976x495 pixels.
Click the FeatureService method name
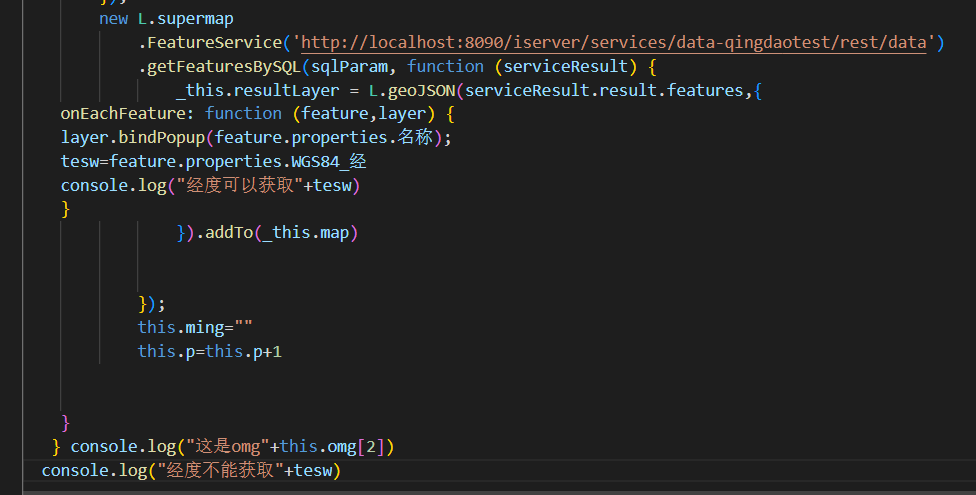215,42
